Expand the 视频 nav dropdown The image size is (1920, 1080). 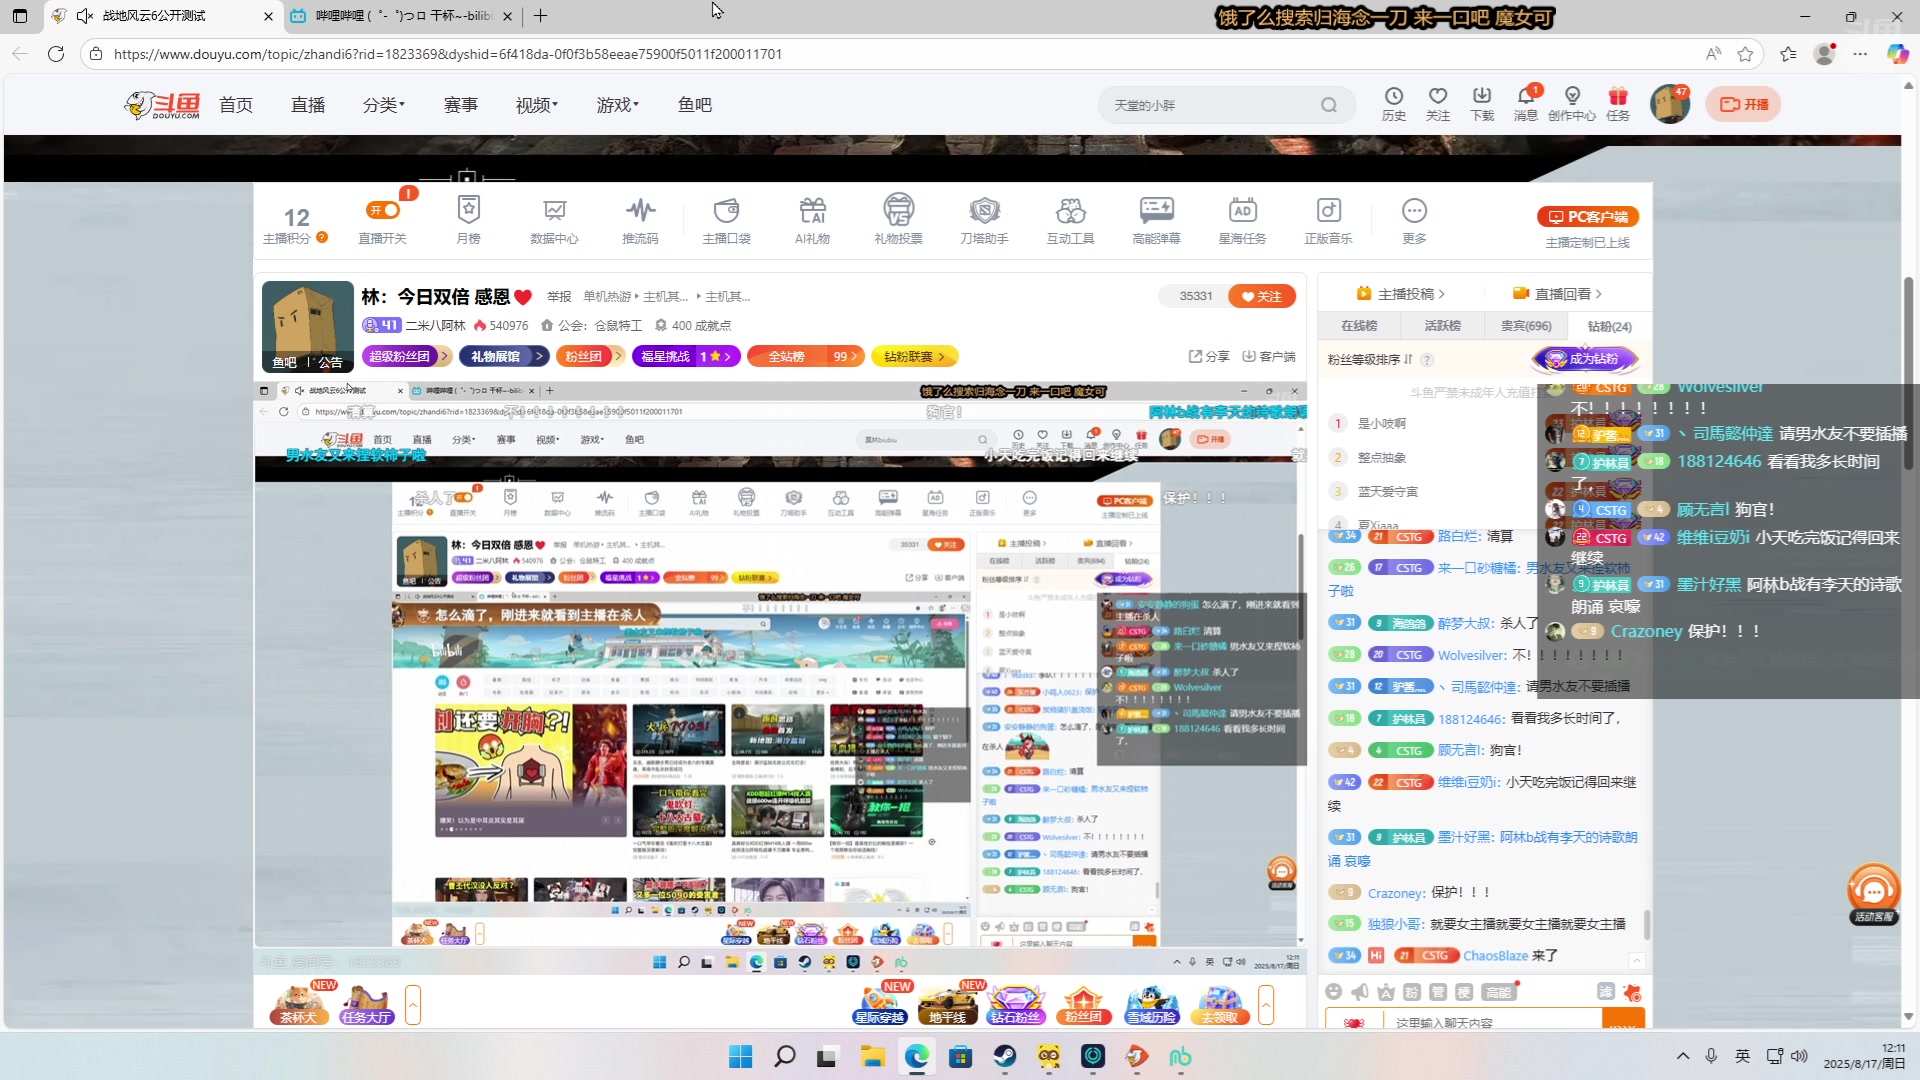[x=536, y=105]
